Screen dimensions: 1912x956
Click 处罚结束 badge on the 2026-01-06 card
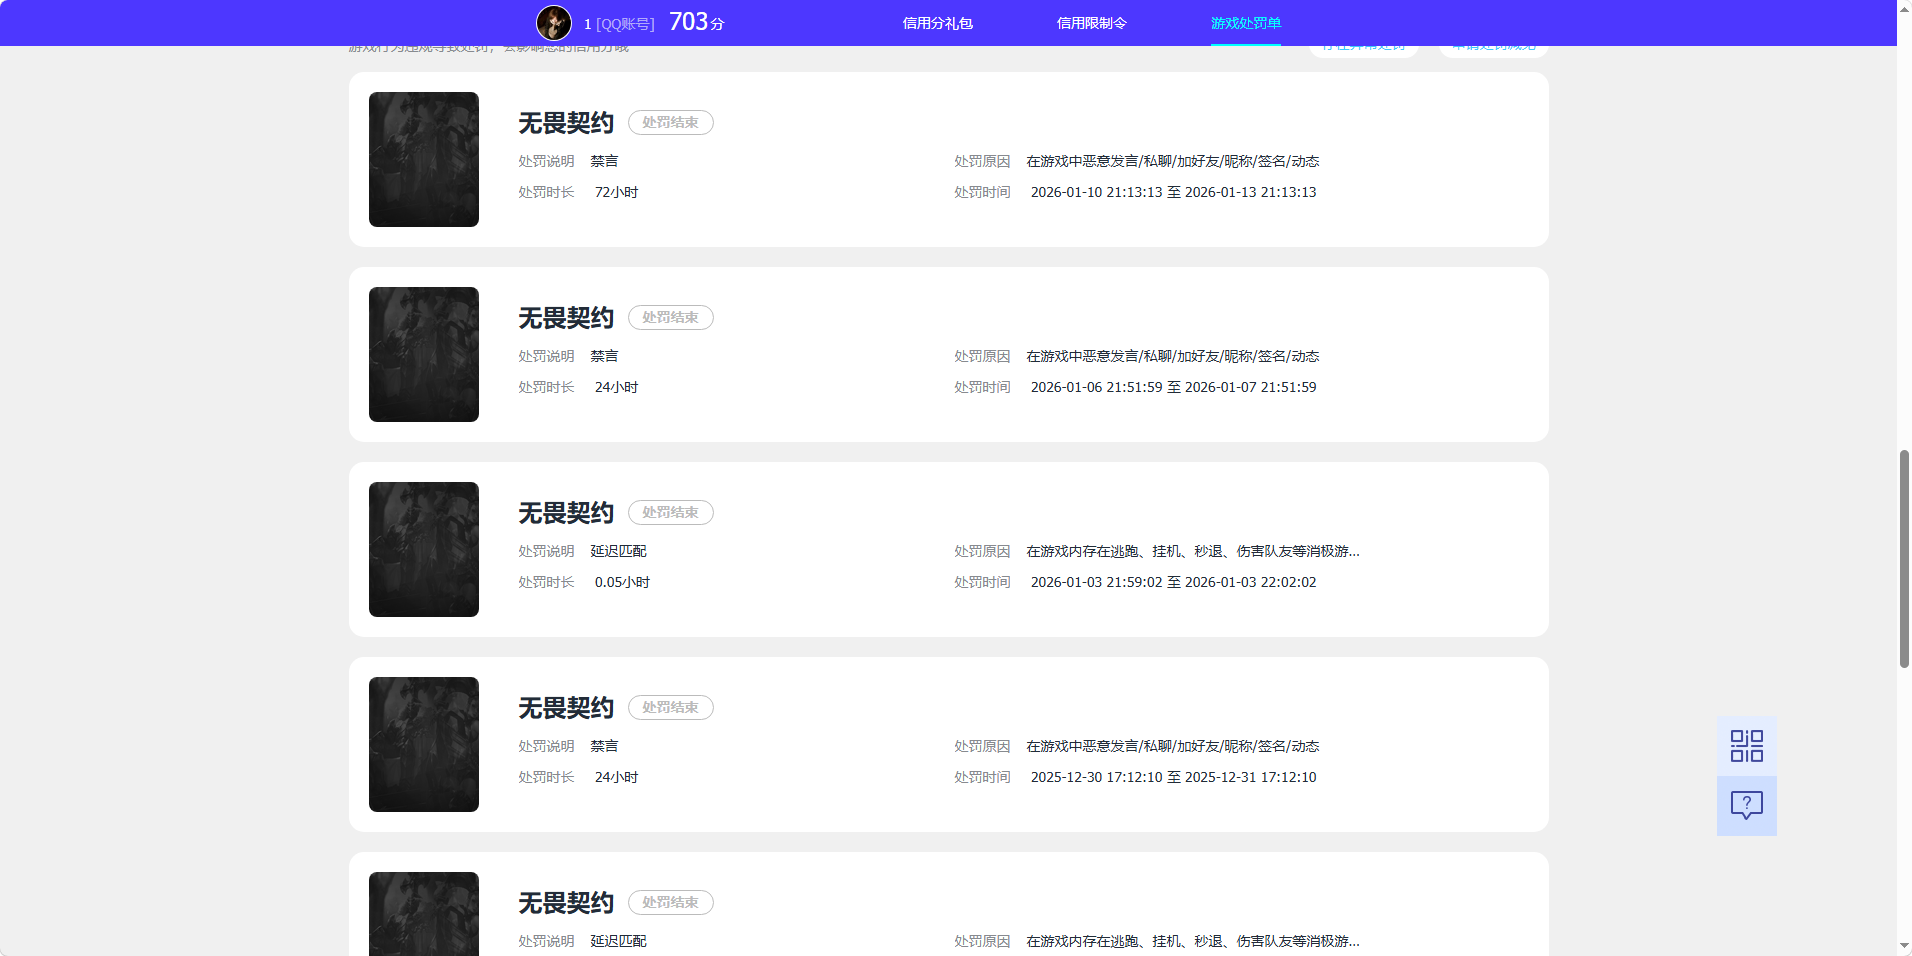point(671,317)
